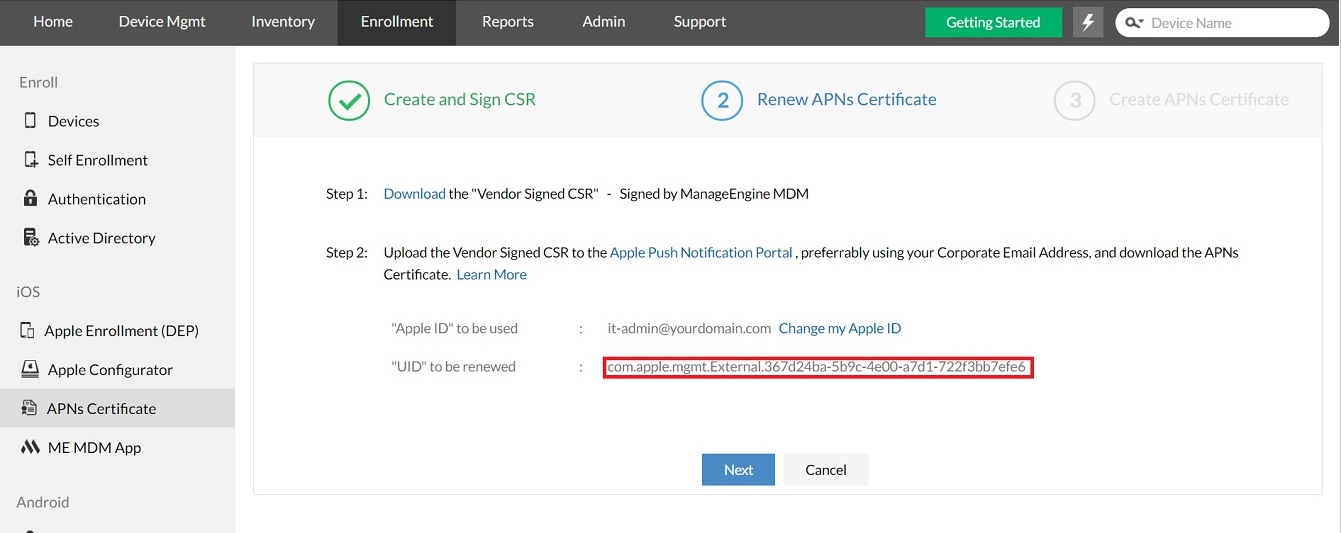Image resolution: width=1341 pixels, height=533 pixels.
Task: Download the Vendor Signed CSR
Action: [414, 194]
